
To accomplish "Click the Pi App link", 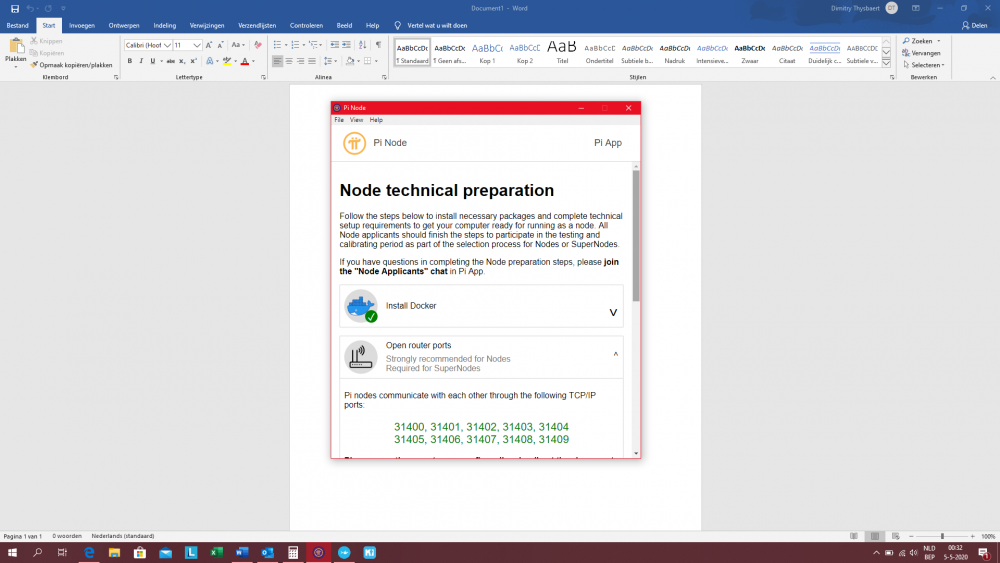I will point(607,143).
